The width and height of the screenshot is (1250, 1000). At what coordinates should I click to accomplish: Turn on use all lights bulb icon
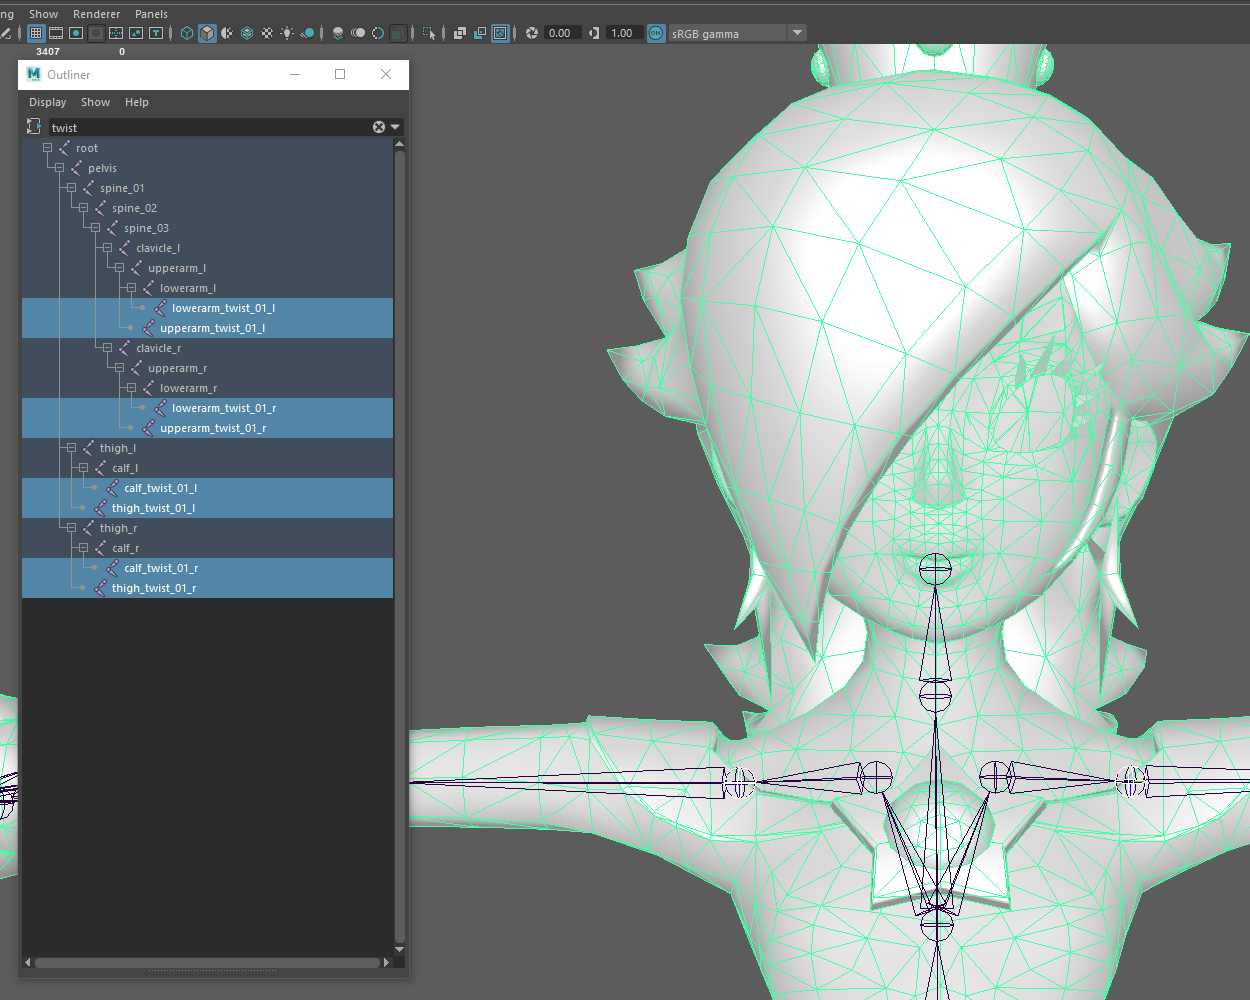tap(287, 33)
